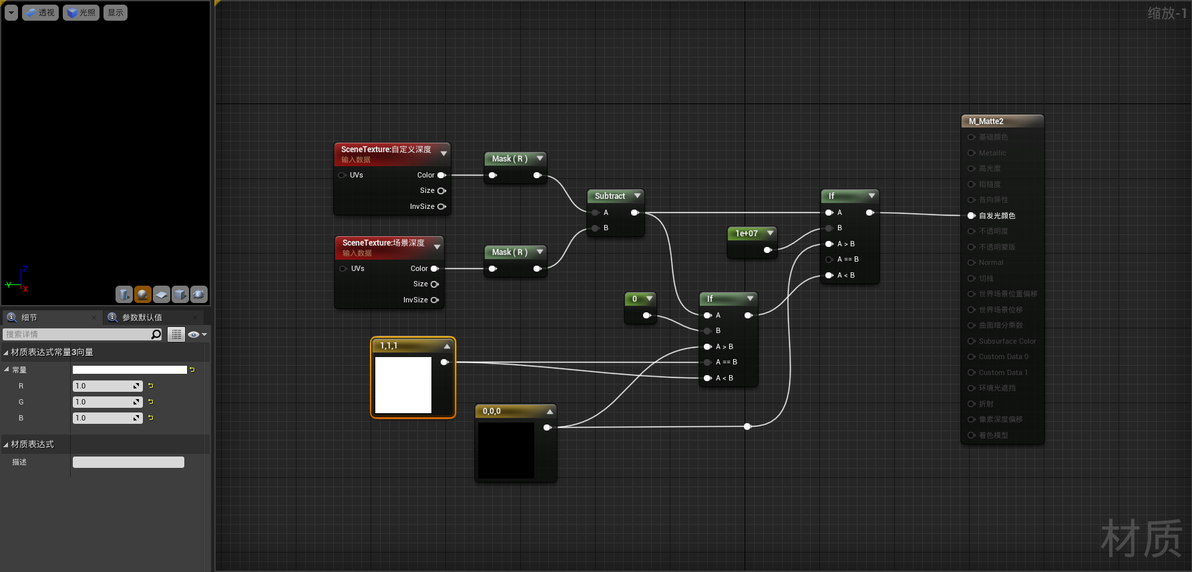The height and width of the screenshot is (572, 1192).
Task: Expand the lower Mask (R) node arrow
Action: tap(539, 252)
